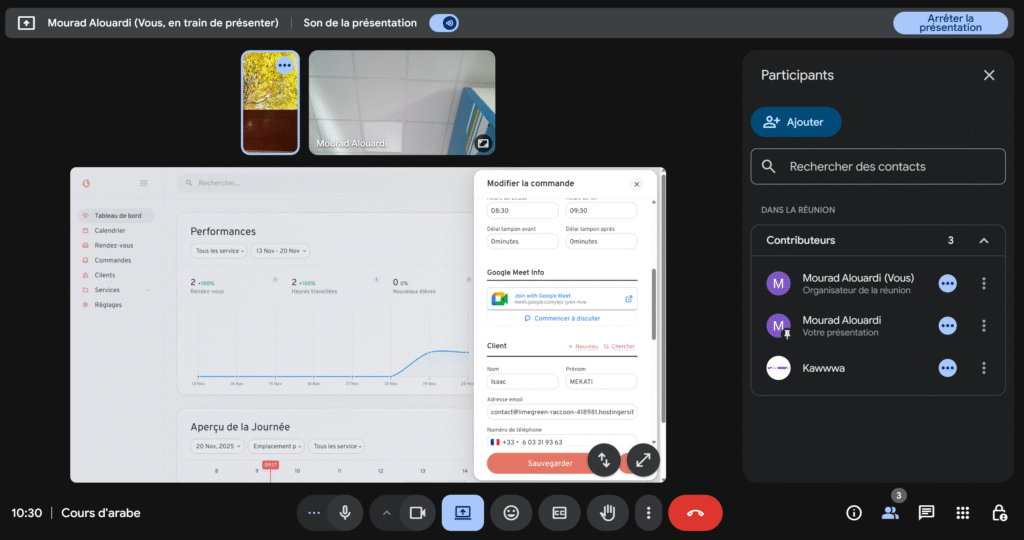Open the vertical options menu for Kawwwa
The width and height of the screenshot is (1024, 540).
tap(983, 368)
